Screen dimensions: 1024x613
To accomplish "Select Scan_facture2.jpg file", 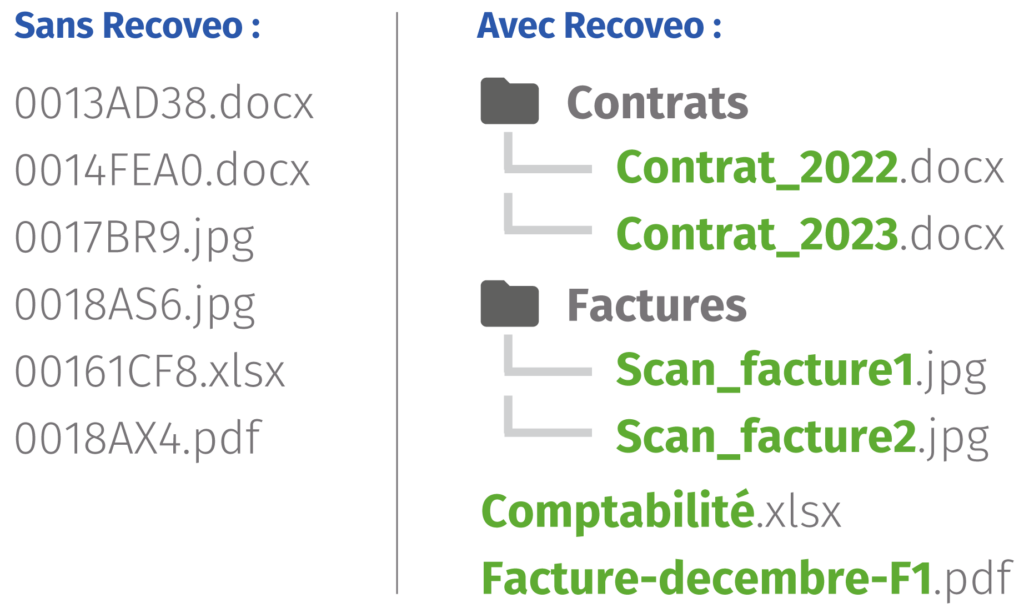I will (803, 439).
